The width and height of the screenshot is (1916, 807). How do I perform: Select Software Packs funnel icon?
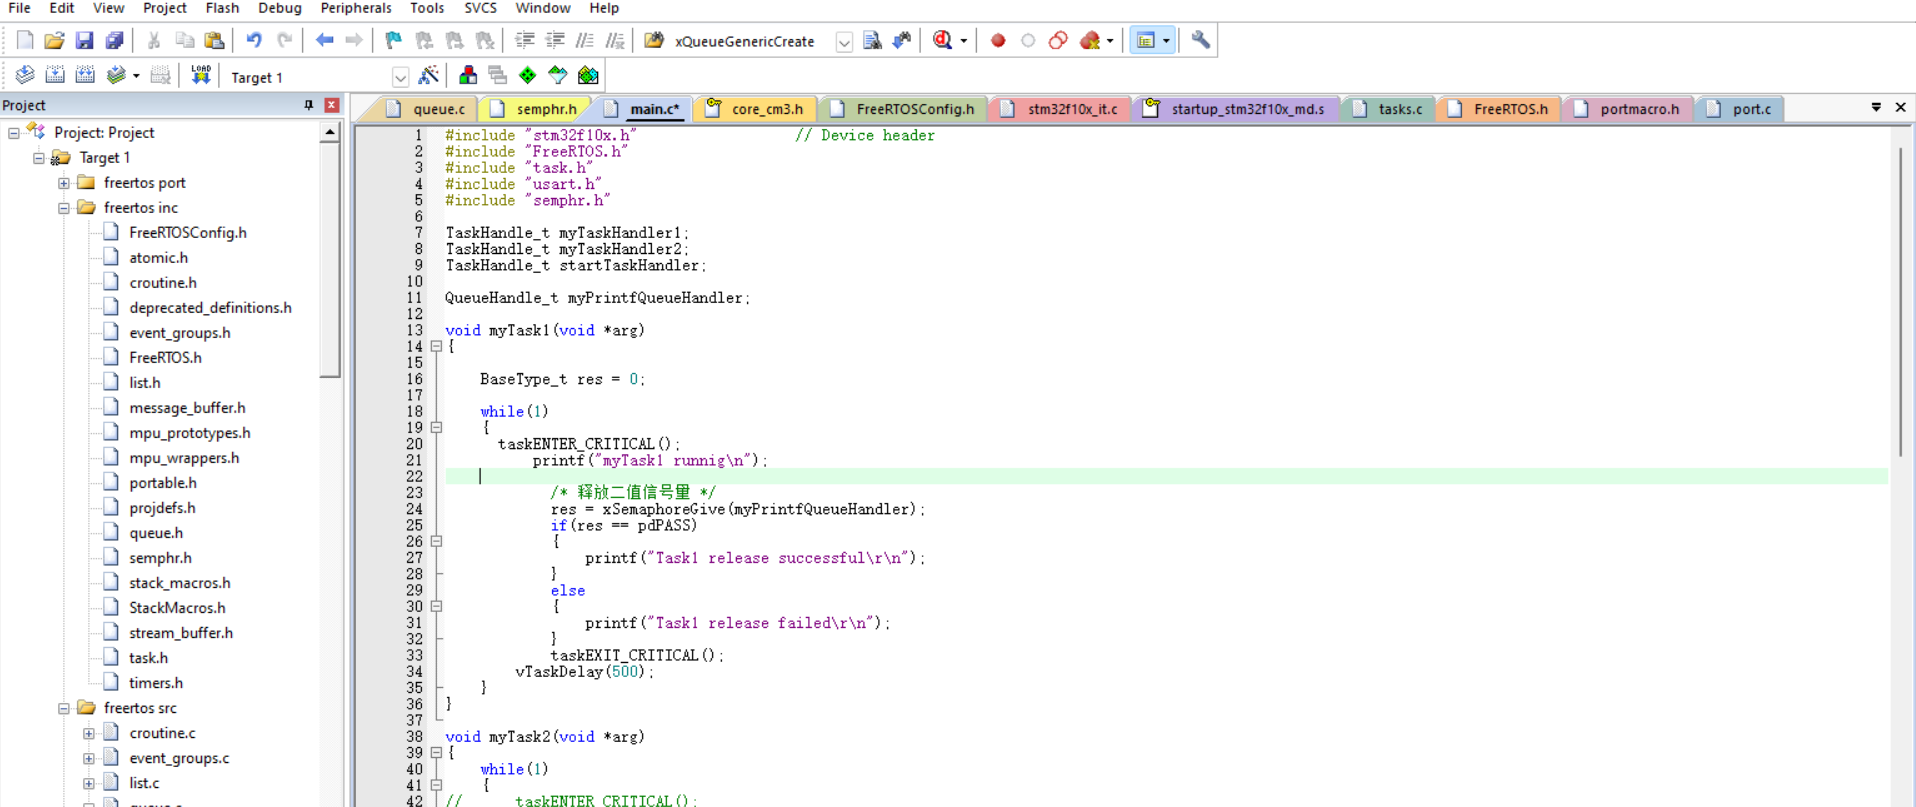pyautogui.click(x=557, y=76)
